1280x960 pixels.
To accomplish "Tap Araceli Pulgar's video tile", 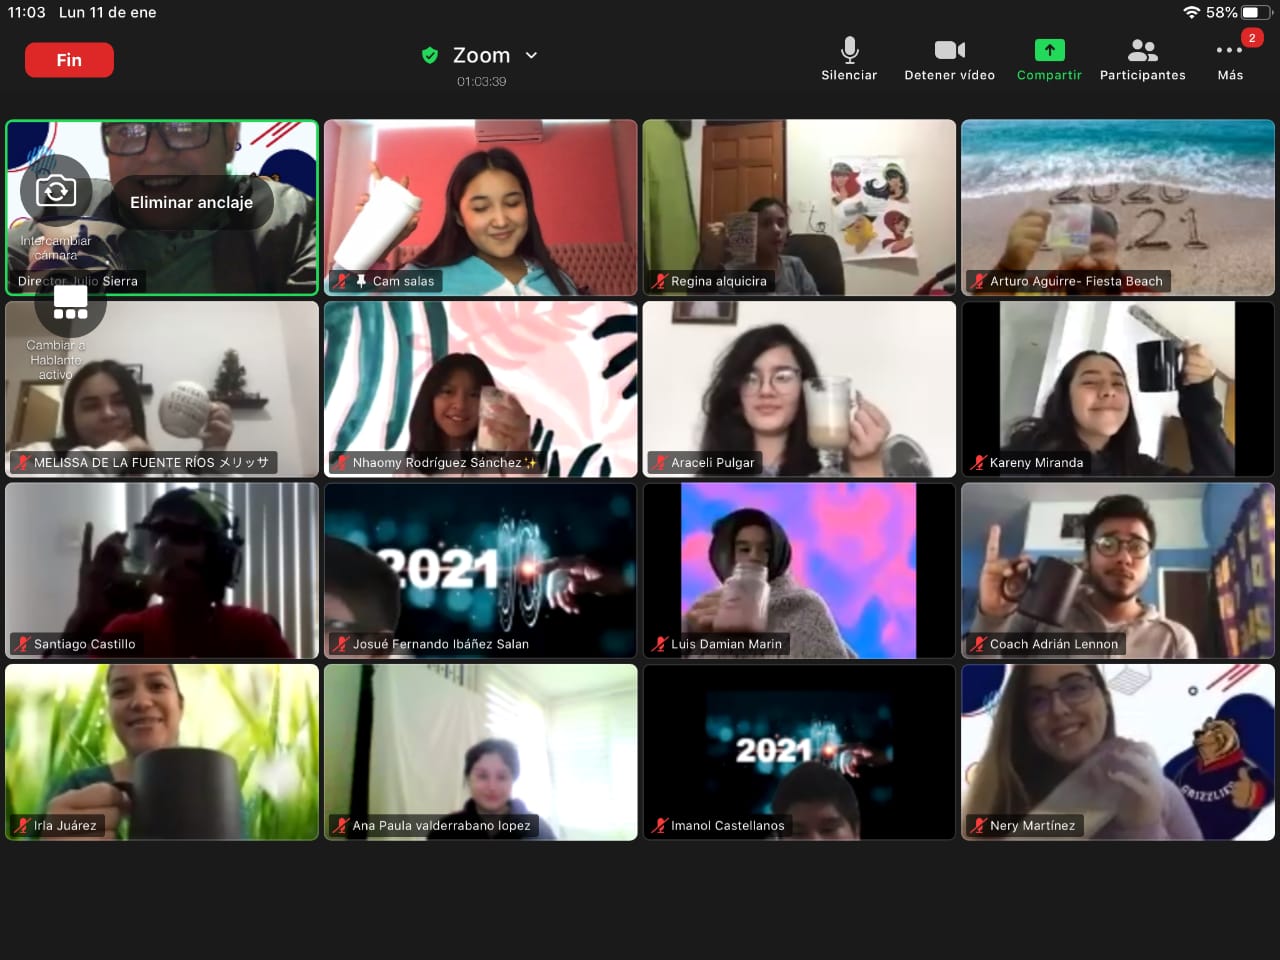I will (x=799, y=389).
